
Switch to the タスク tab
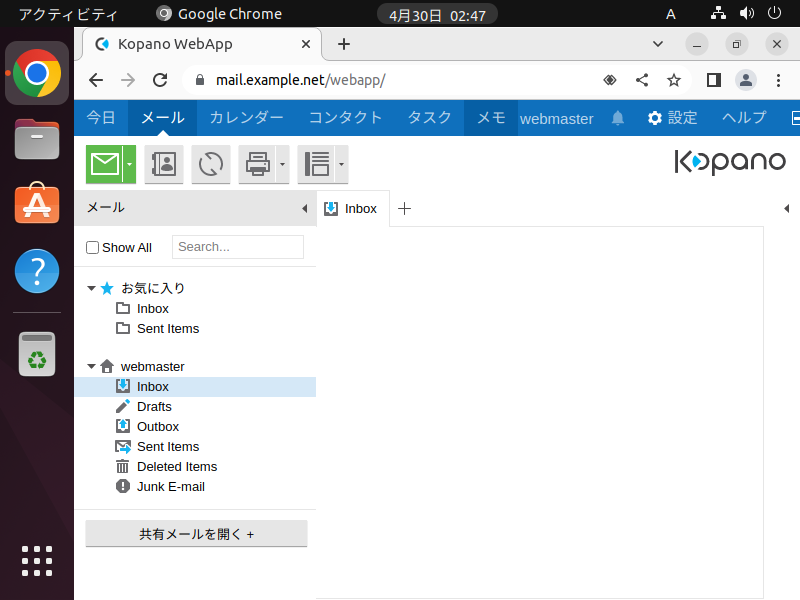coord(430,118)
